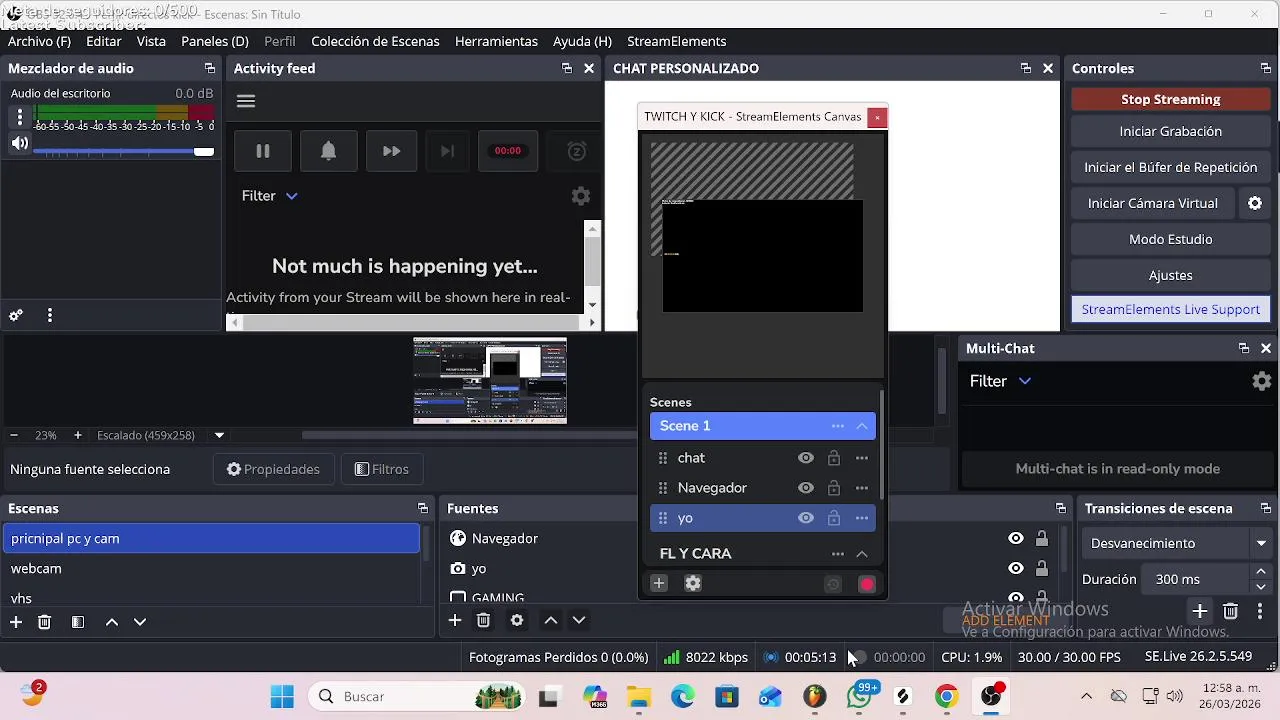Viewport: 1280px width, 720px height.
Task: Open Audio del escritorio options dots
Action: pos(19,116)
